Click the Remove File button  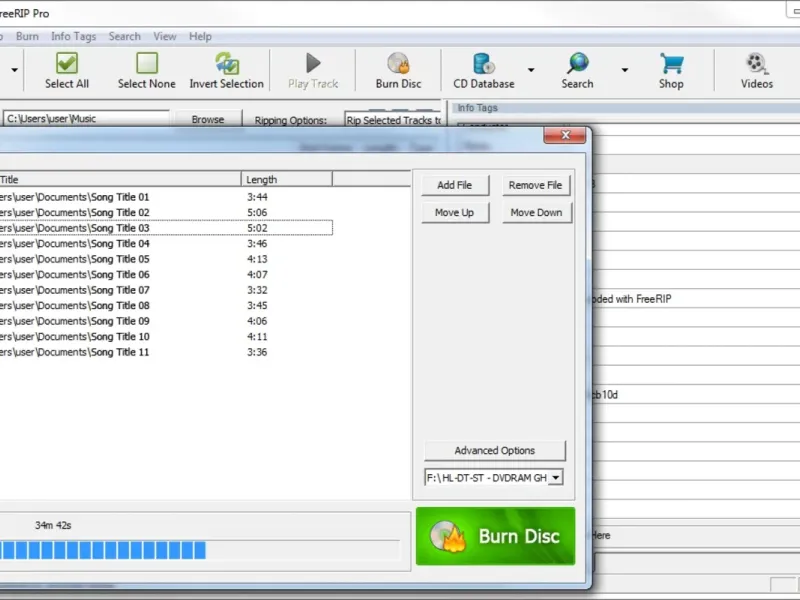[536, 185]
